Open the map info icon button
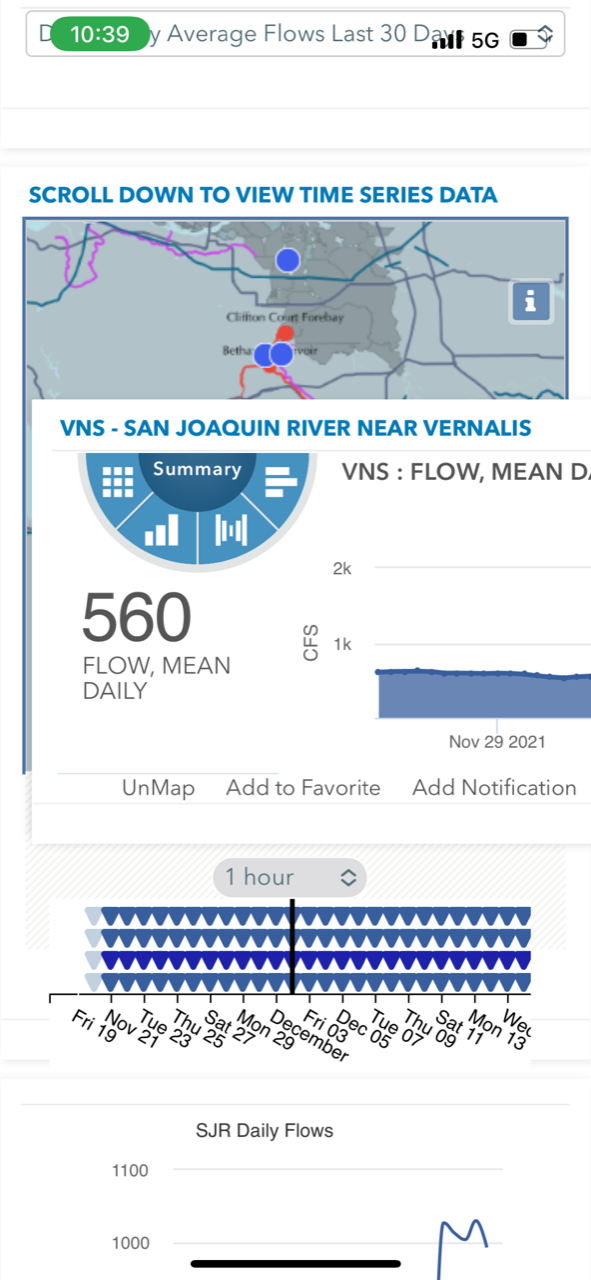 531,301
